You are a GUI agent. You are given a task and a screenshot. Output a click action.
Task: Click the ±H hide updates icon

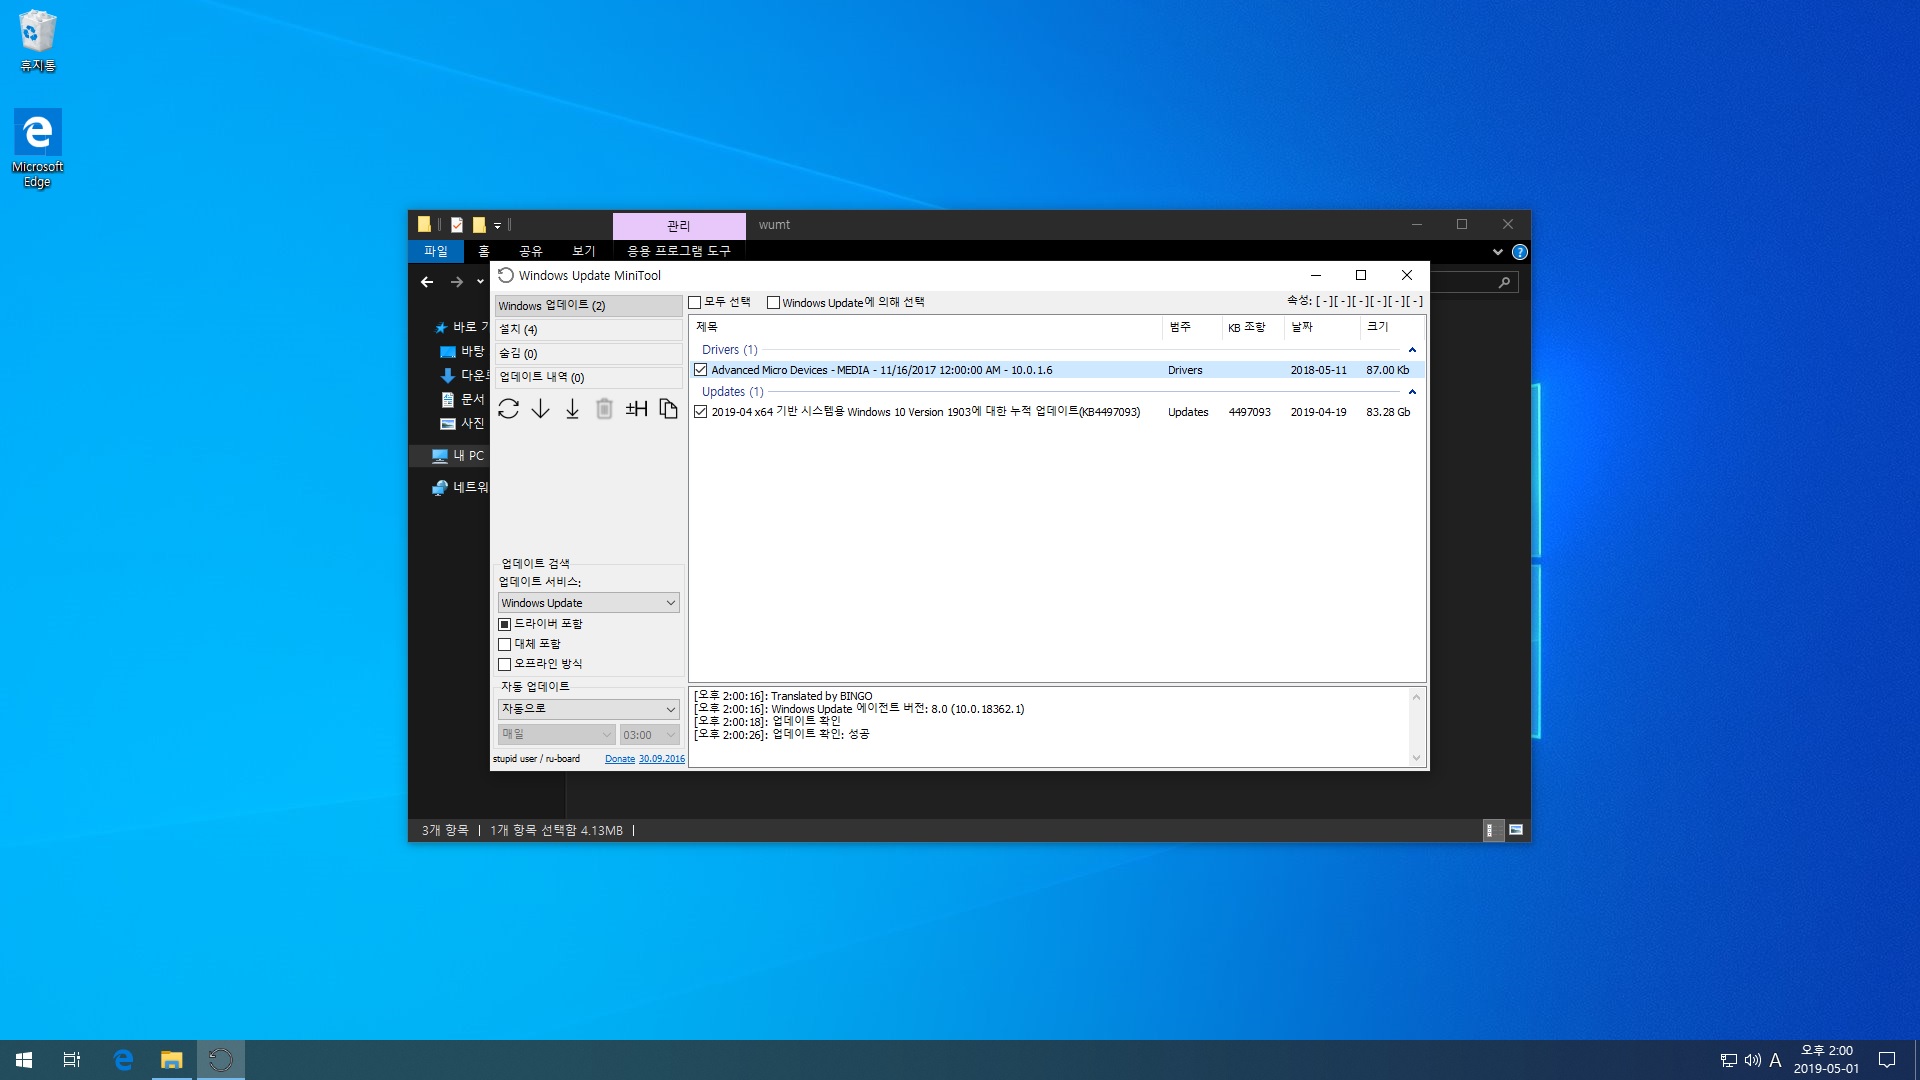(636, 409)
